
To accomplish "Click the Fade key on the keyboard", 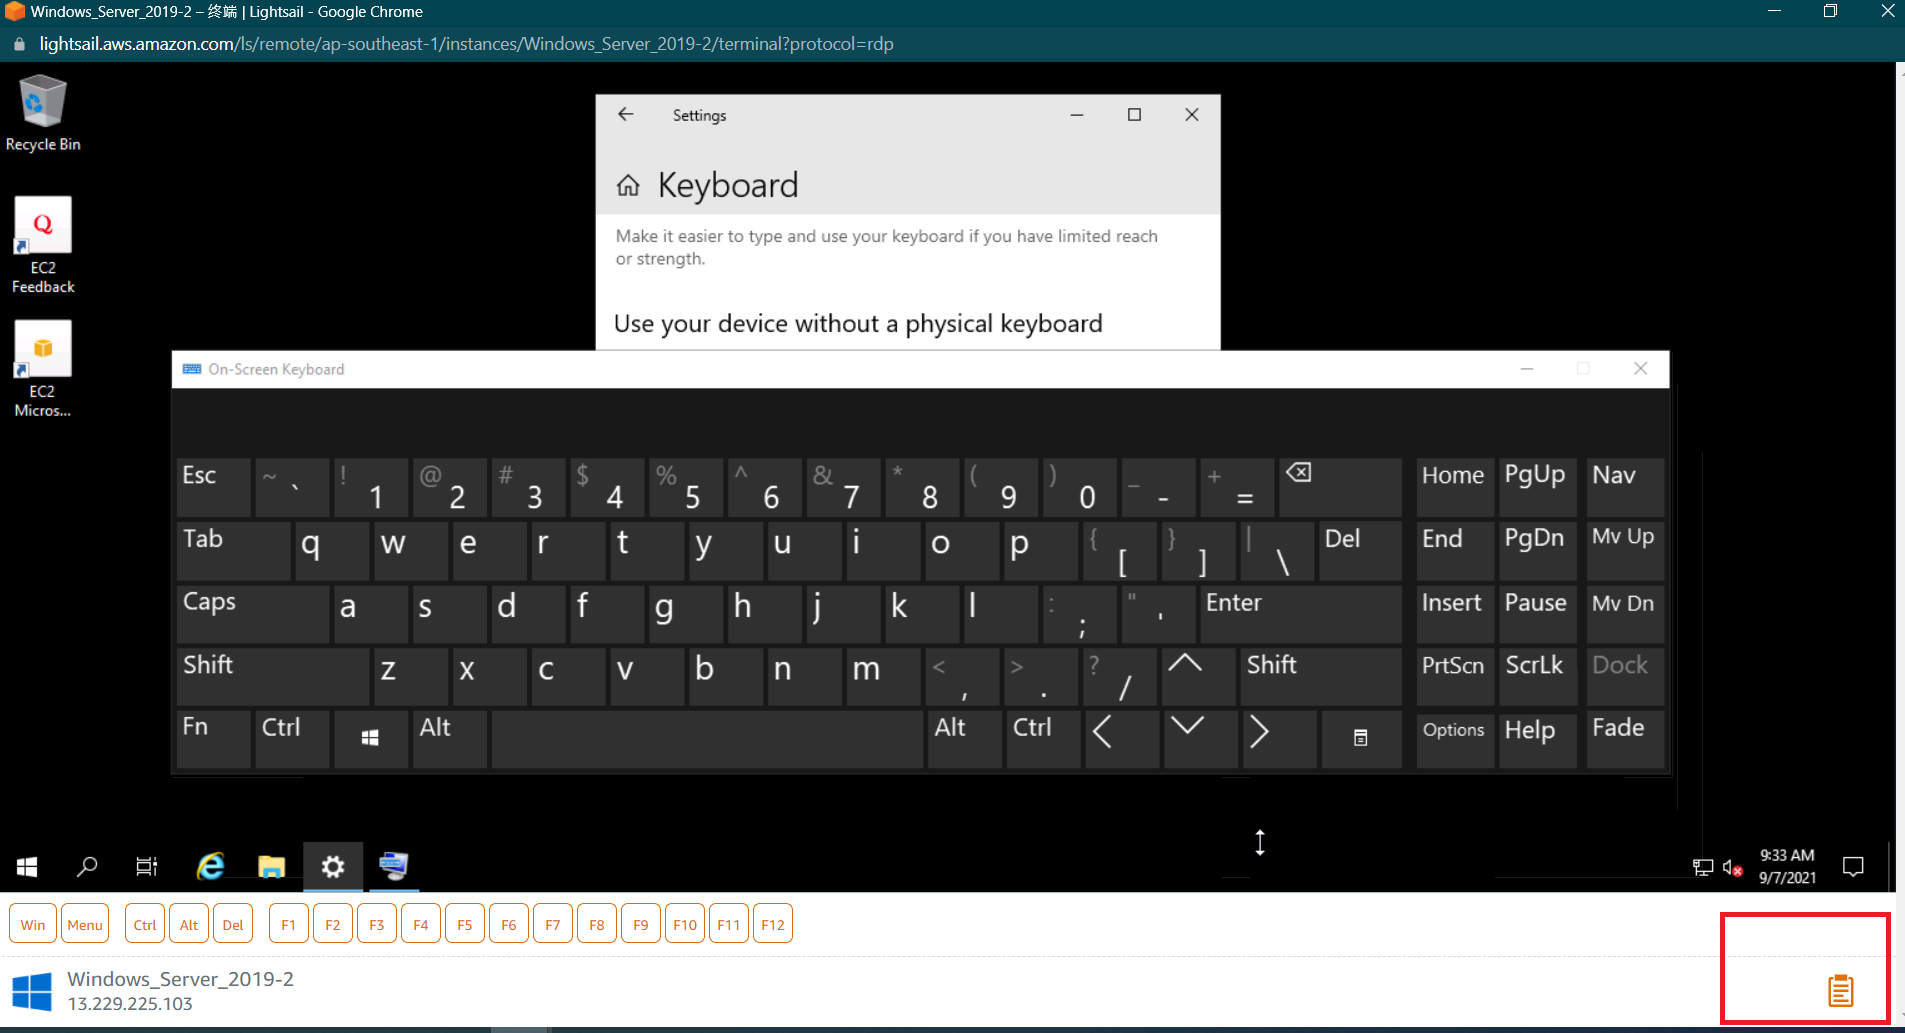I will coord(1624,739).
